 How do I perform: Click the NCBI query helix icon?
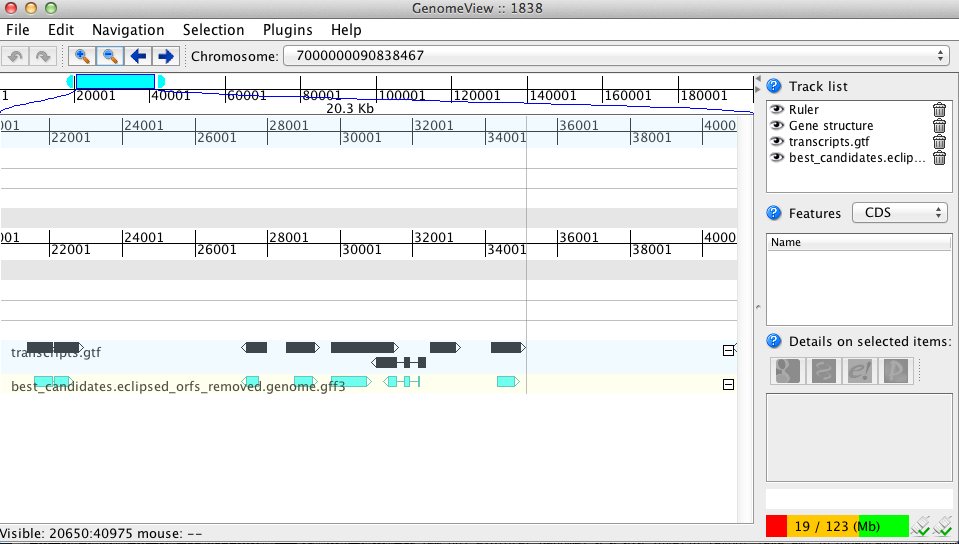(824, 371)
